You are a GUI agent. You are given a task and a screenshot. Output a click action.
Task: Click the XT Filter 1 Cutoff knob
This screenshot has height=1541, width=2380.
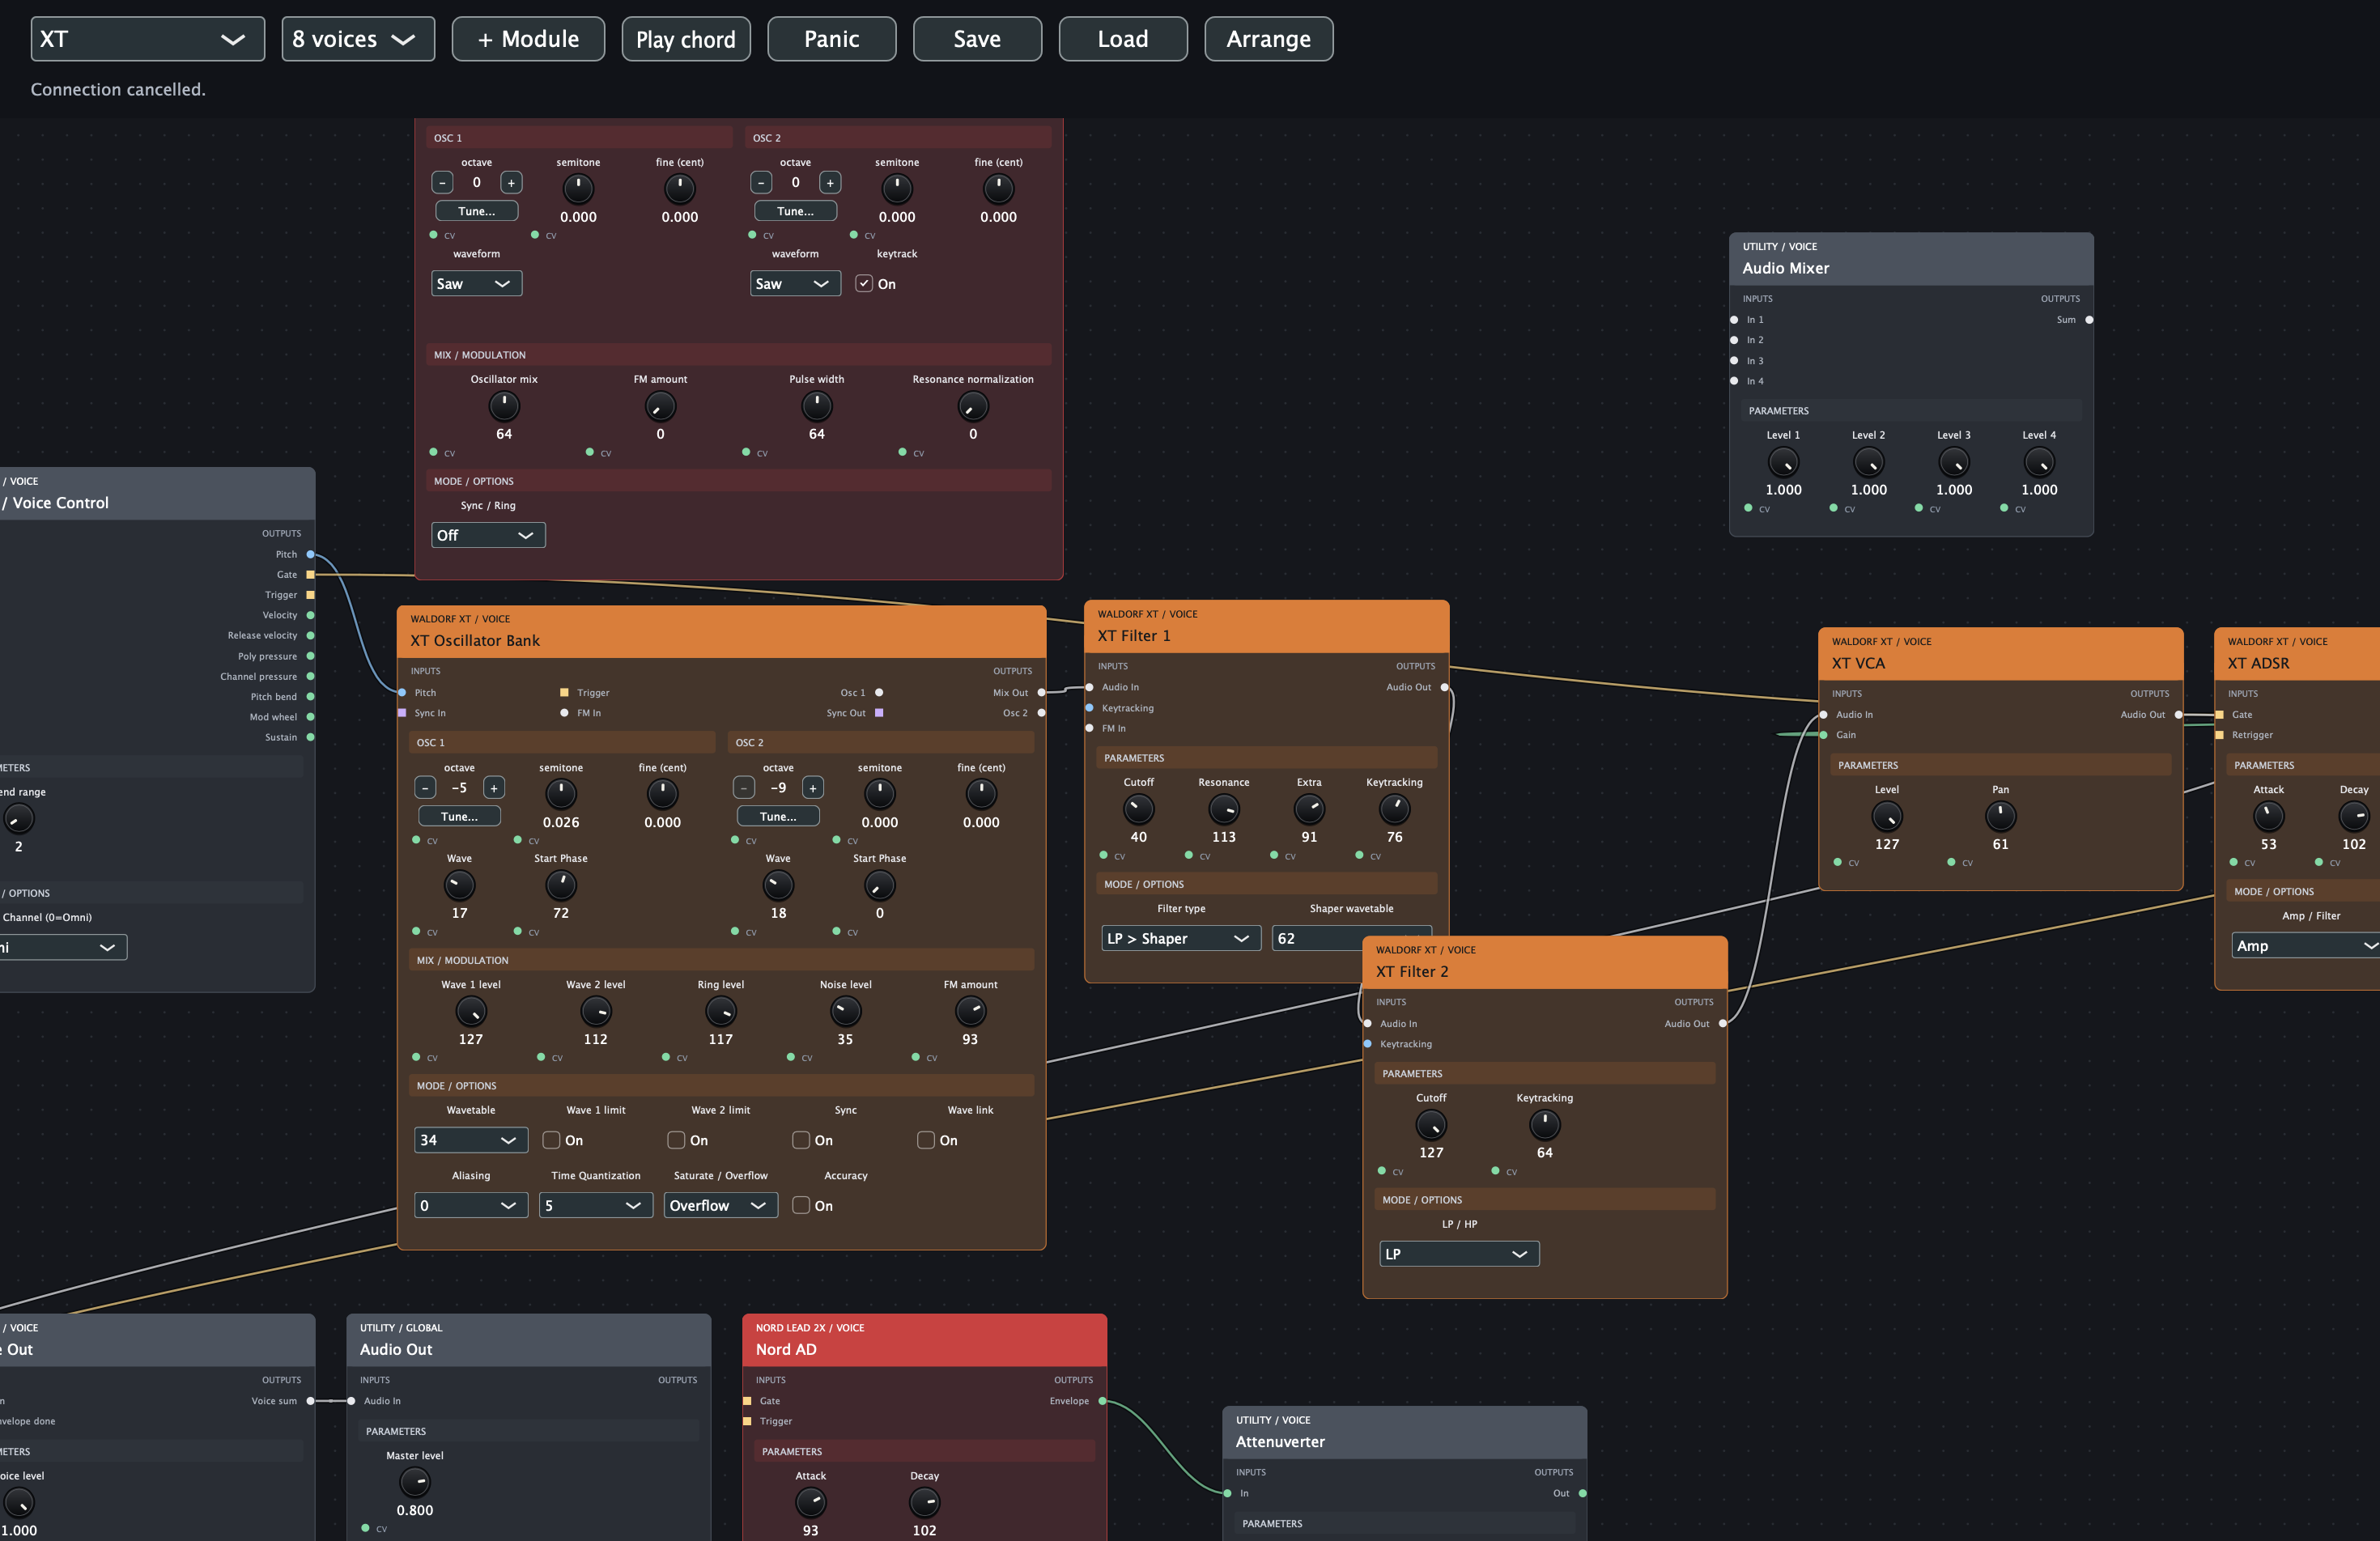1138,808
